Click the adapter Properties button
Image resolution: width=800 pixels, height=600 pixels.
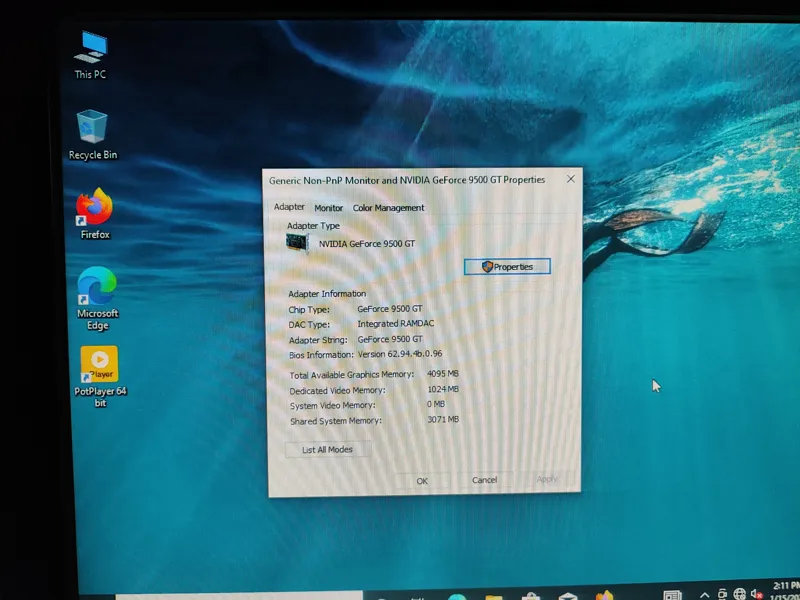[507, 267]
